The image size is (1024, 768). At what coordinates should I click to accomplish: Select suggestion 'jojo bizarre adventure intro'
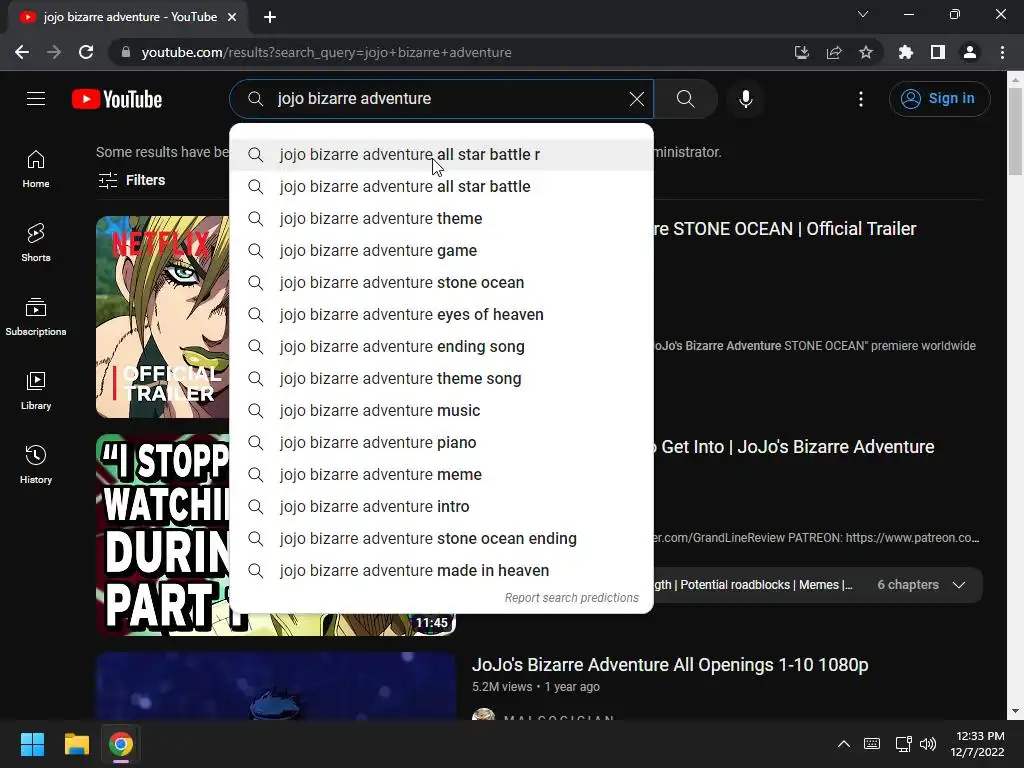441,507
